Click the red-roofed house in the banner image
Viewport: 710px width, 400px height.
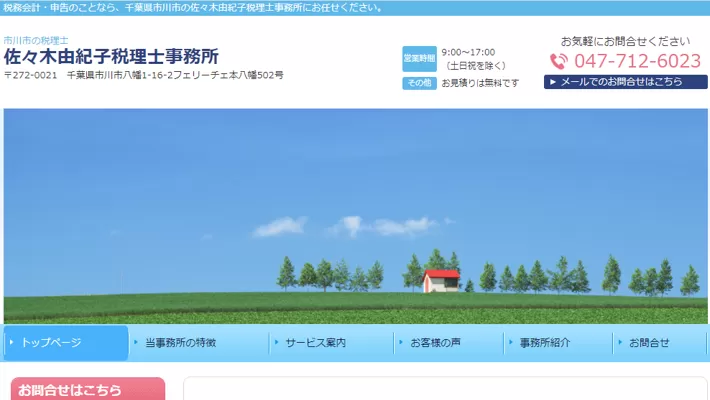click(441, 279)
